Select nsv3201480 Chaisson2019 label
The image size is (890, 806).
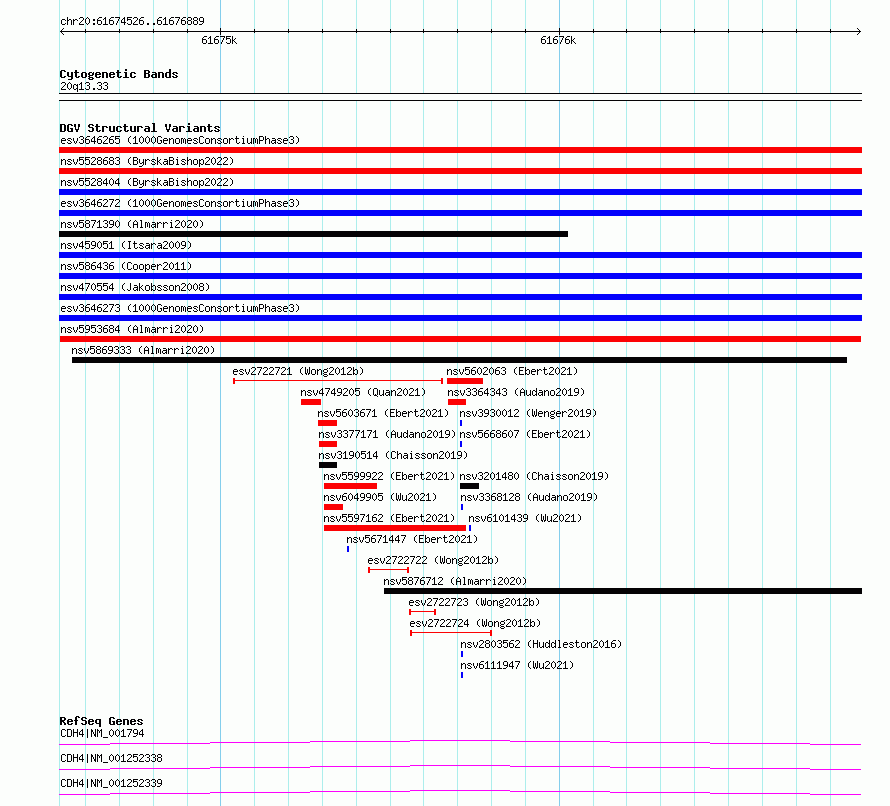point(534,476)
